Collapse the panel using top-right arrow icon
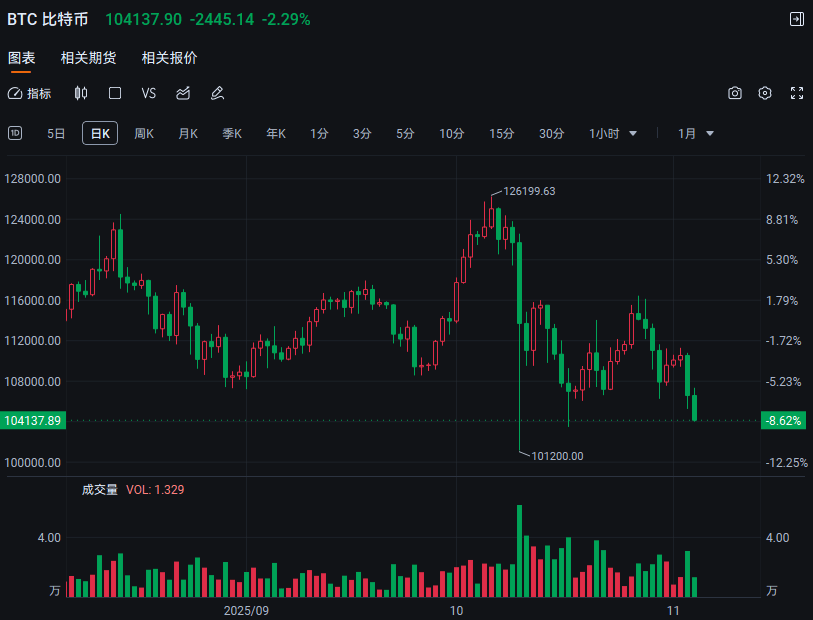Viewport: 813px width, 620px height. tap(796, 19)
